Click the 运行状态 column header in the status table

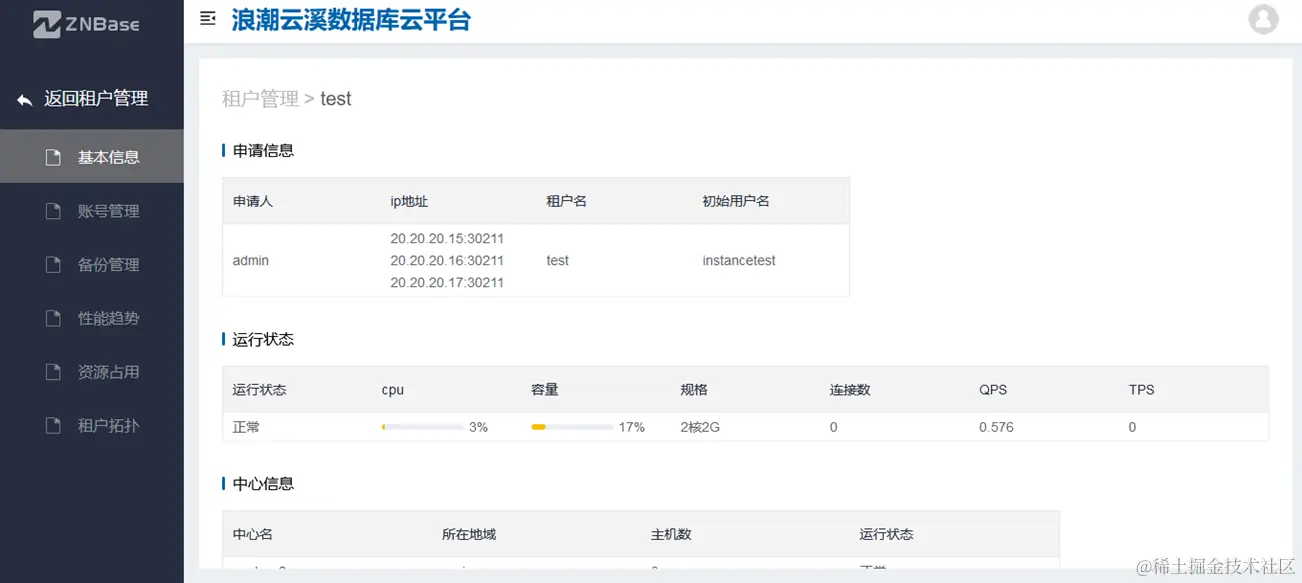259,390
